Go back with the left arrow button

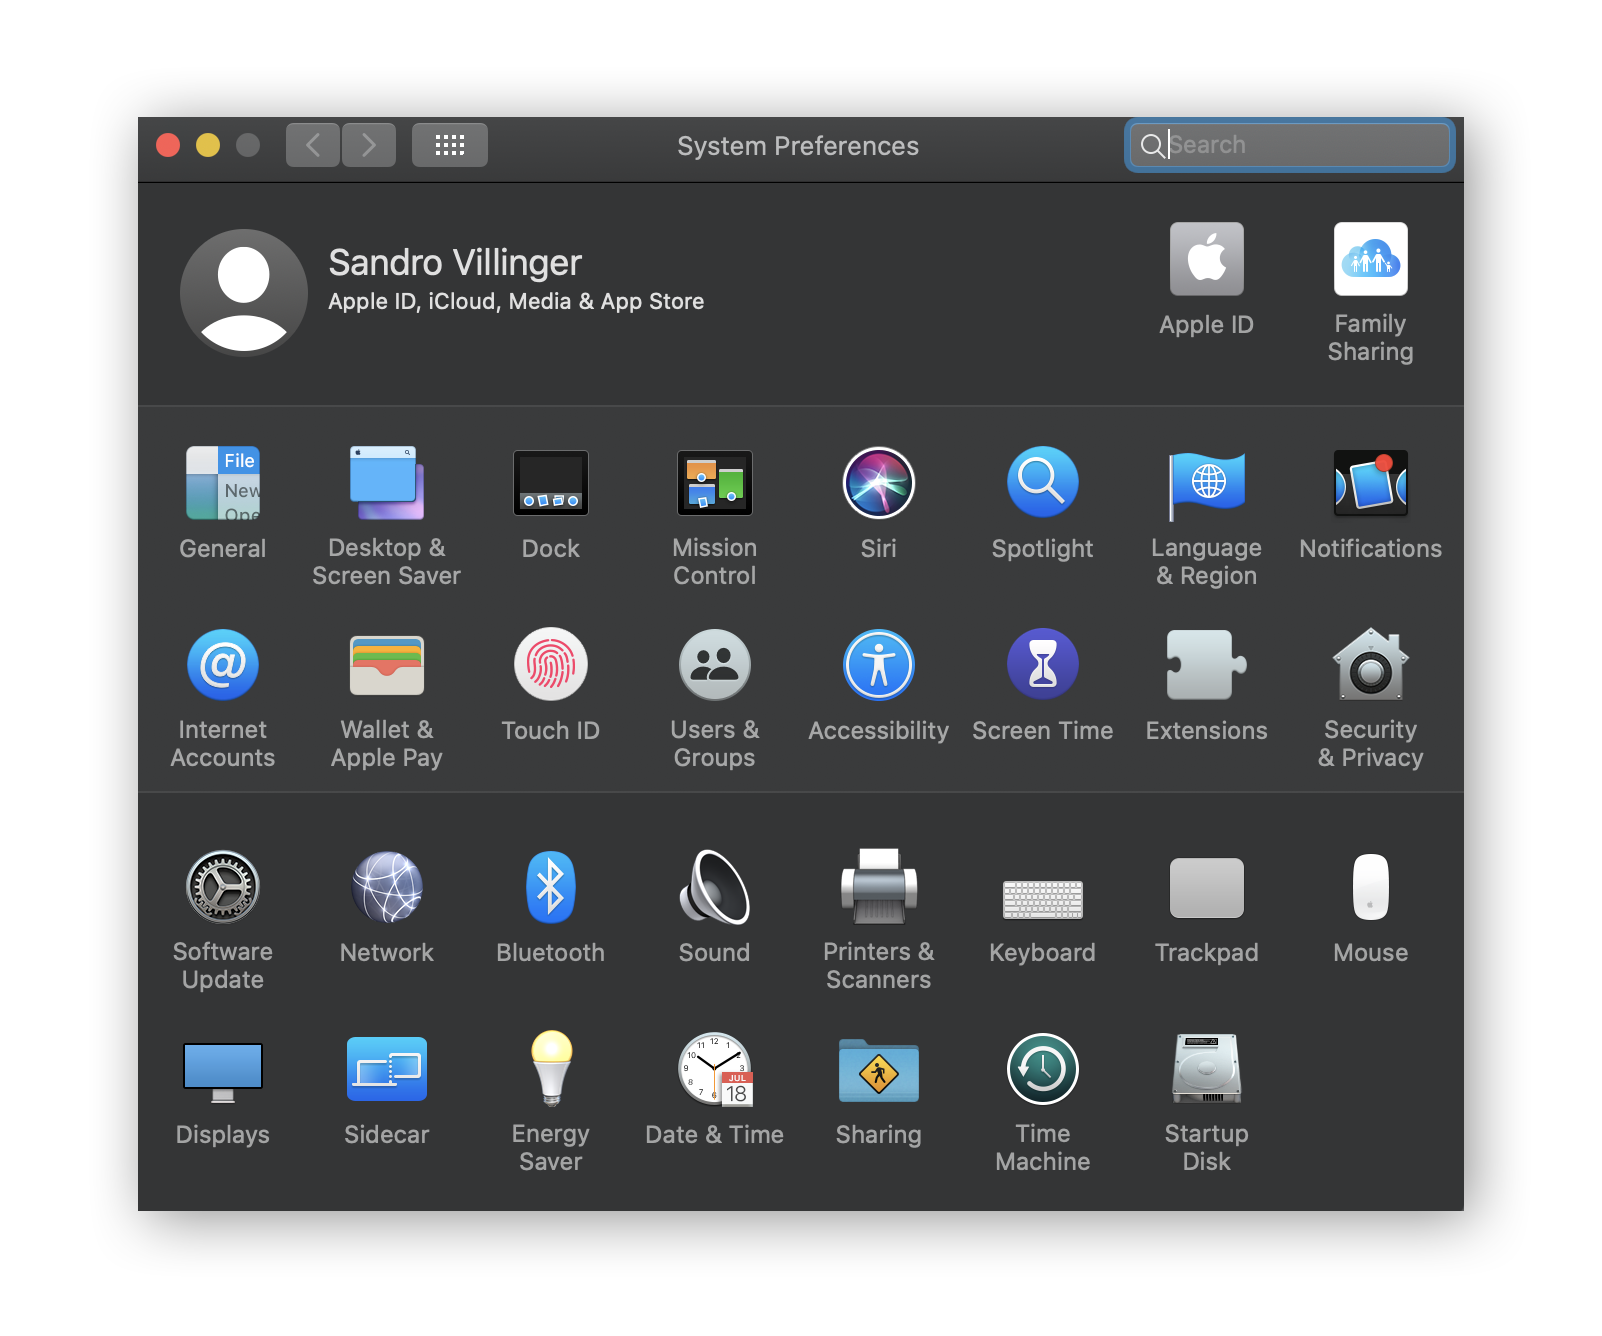click(313, 145)
